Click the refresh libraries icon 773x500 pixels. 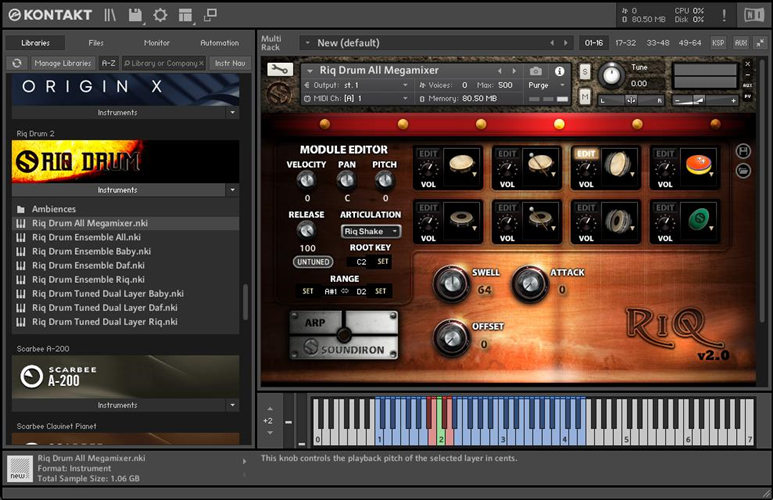point(16,63)
